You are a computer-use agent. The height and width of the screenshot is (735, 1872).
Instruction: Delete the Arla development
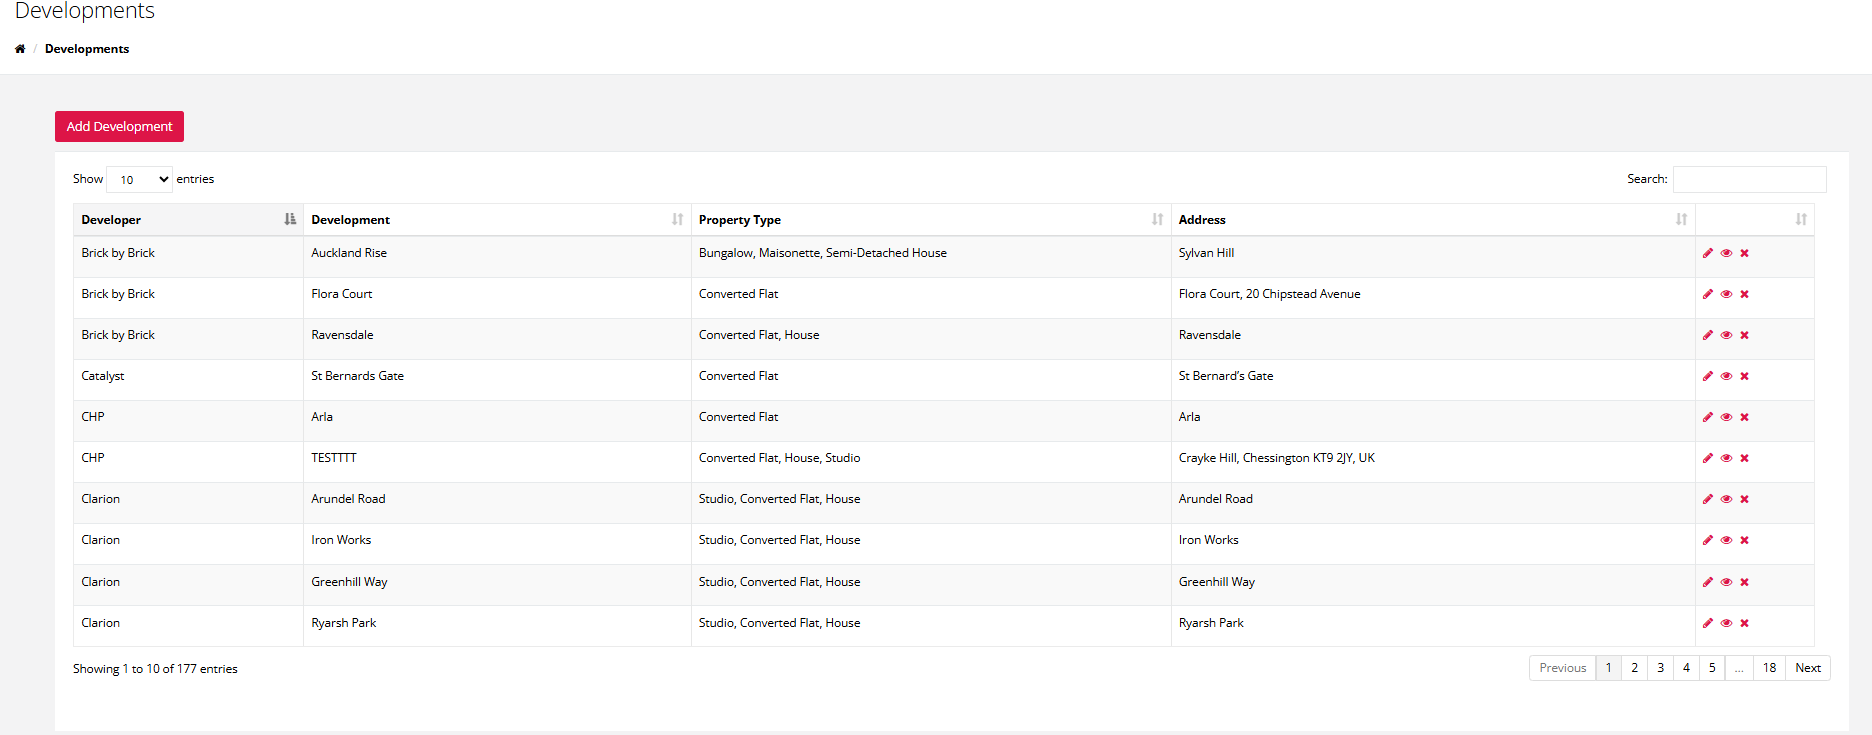(1744, 417)
